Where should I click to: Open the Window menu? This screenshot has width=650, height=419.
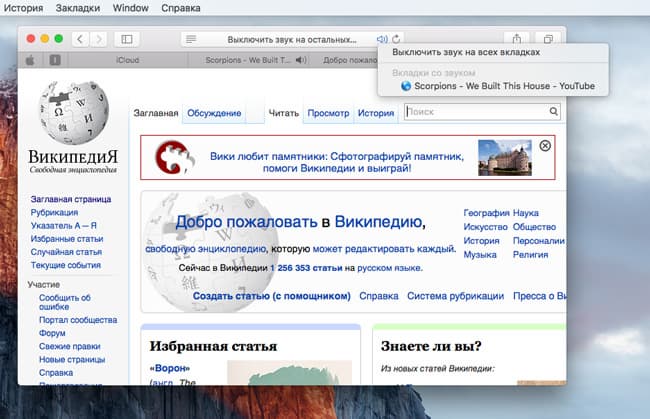(131, 8)
